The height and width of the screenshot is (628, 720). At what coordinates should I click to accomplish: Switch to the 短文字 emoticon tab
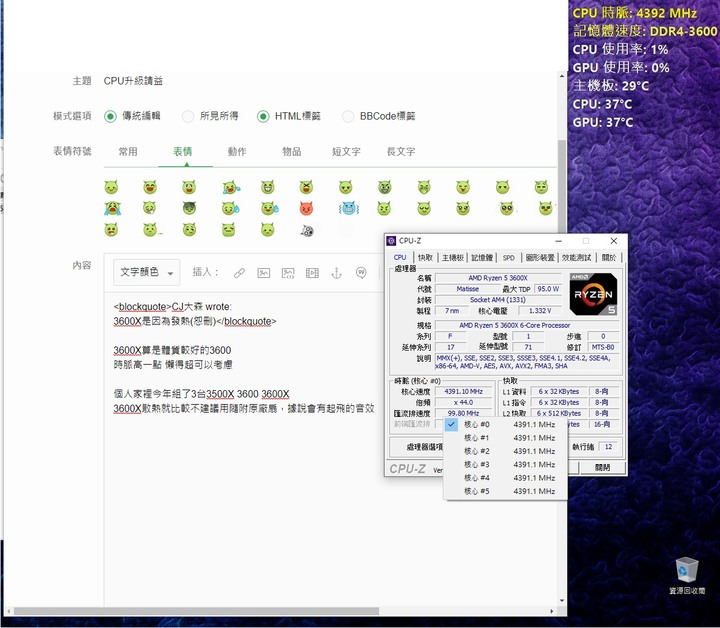346,151
